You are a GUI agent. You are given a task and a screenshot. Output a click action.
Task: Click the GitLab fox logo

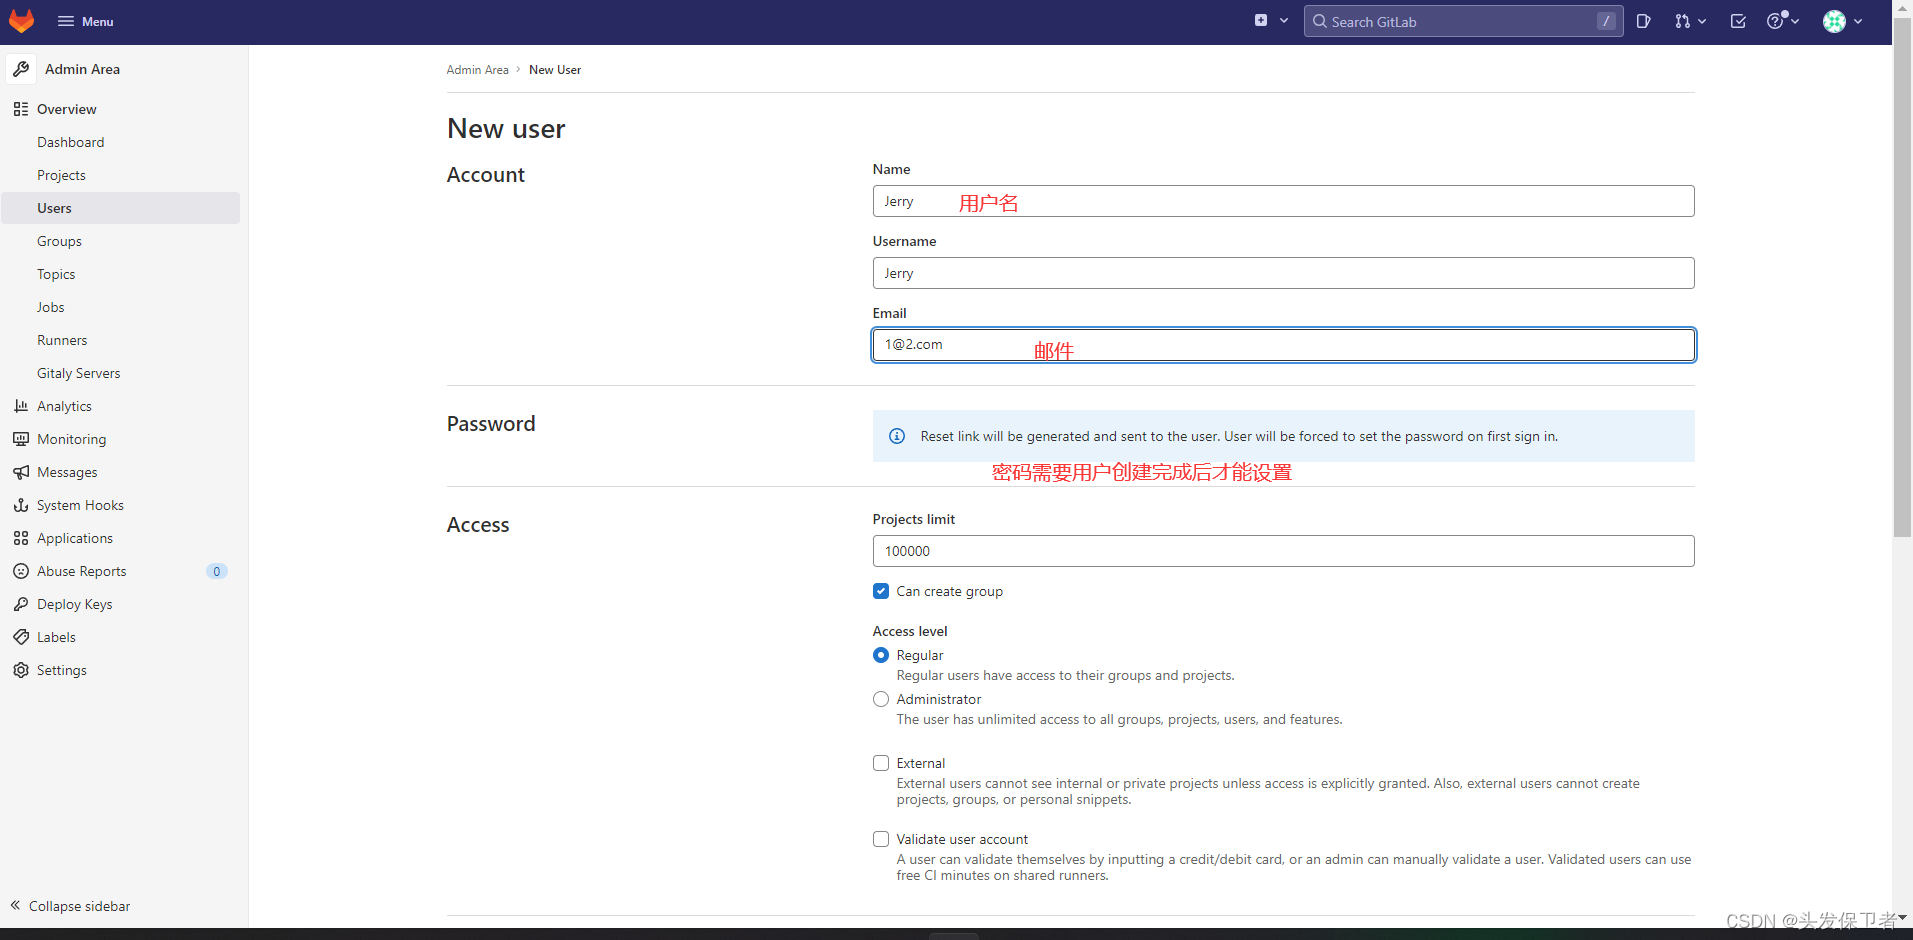point(21,21)
